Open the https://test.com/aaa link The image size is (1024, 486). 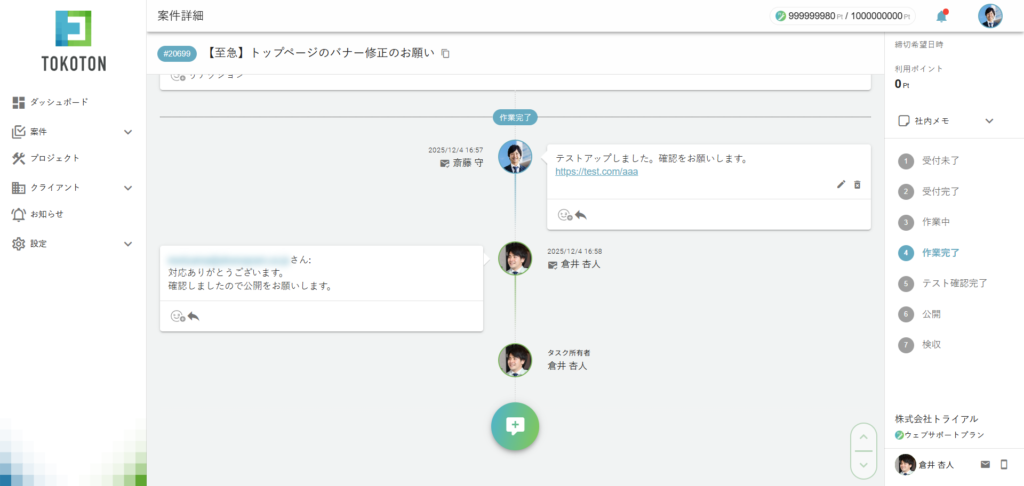point(596,172)
